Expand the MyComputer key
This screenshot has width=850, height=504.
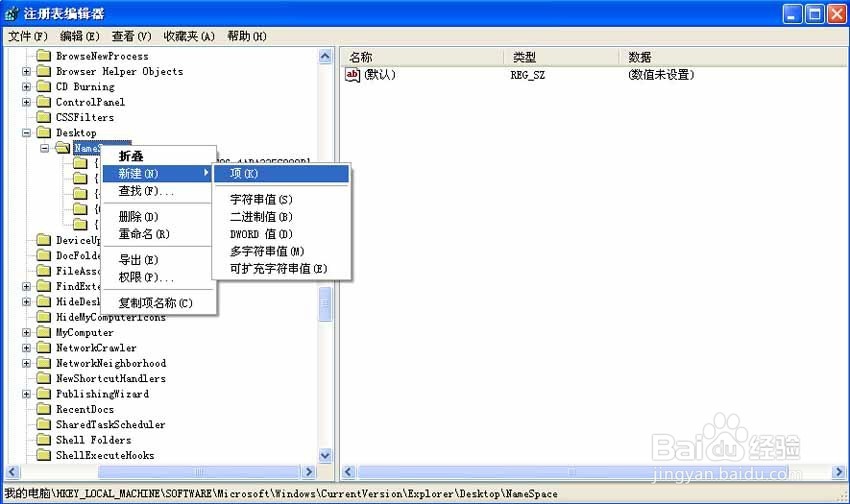[x=26, y=332]
